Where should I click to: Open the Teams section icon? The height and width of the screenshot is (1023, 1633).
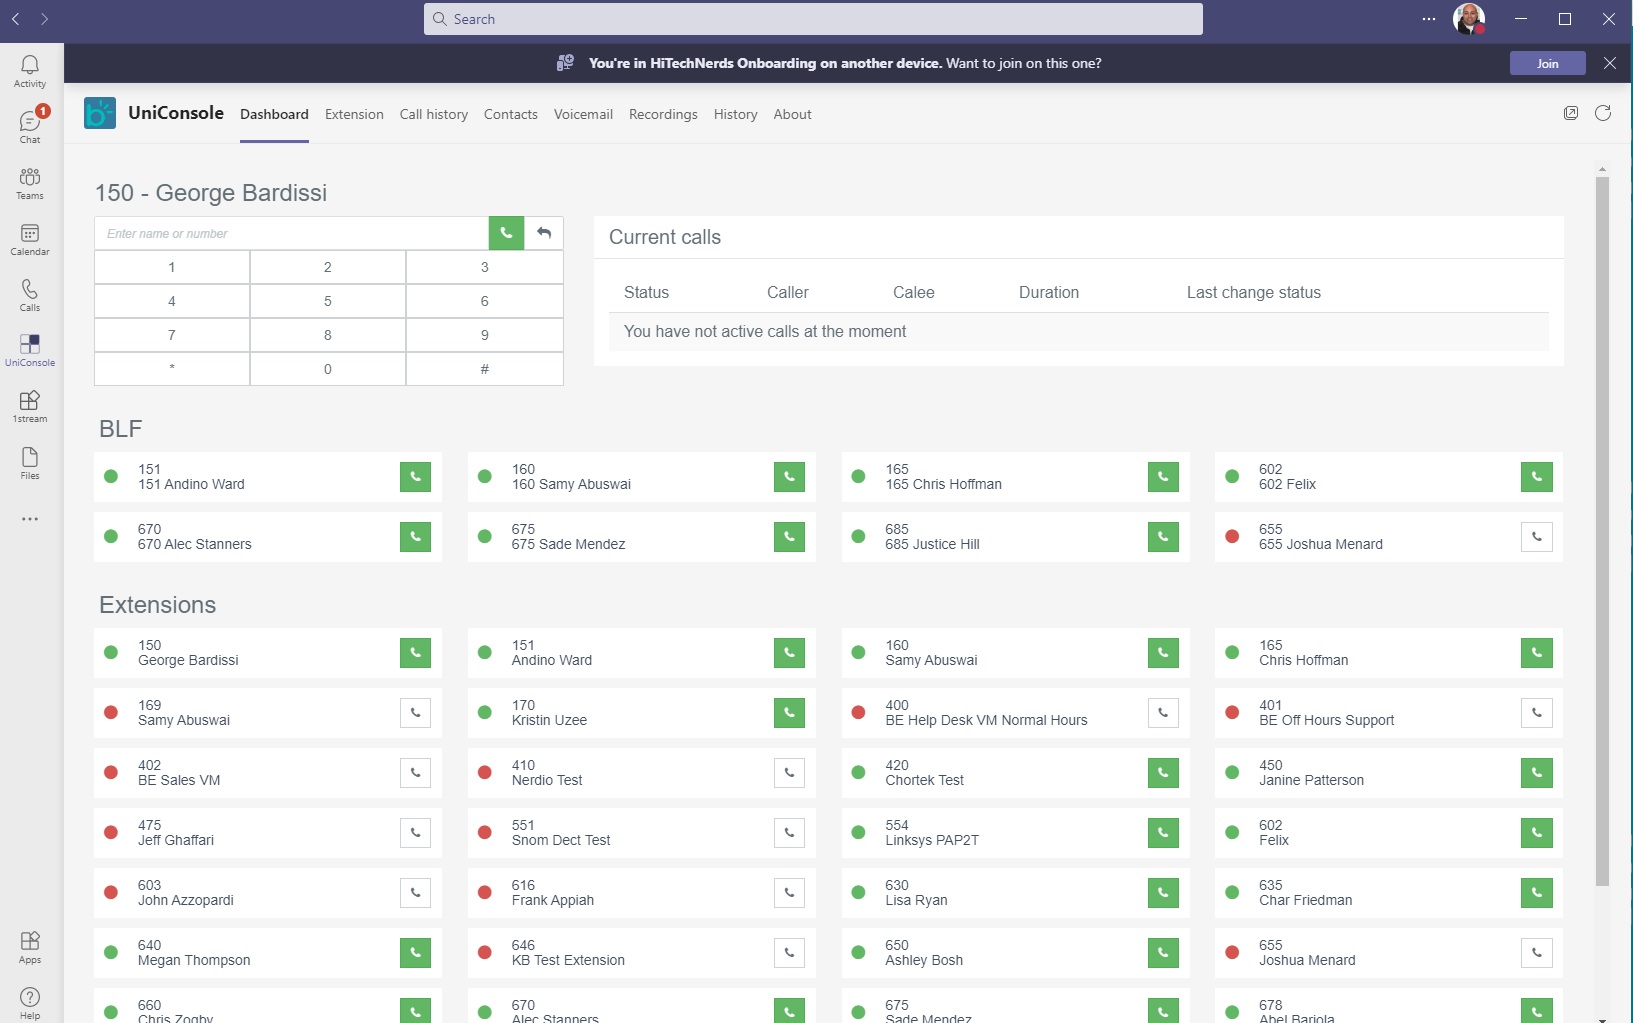[30, 183]
